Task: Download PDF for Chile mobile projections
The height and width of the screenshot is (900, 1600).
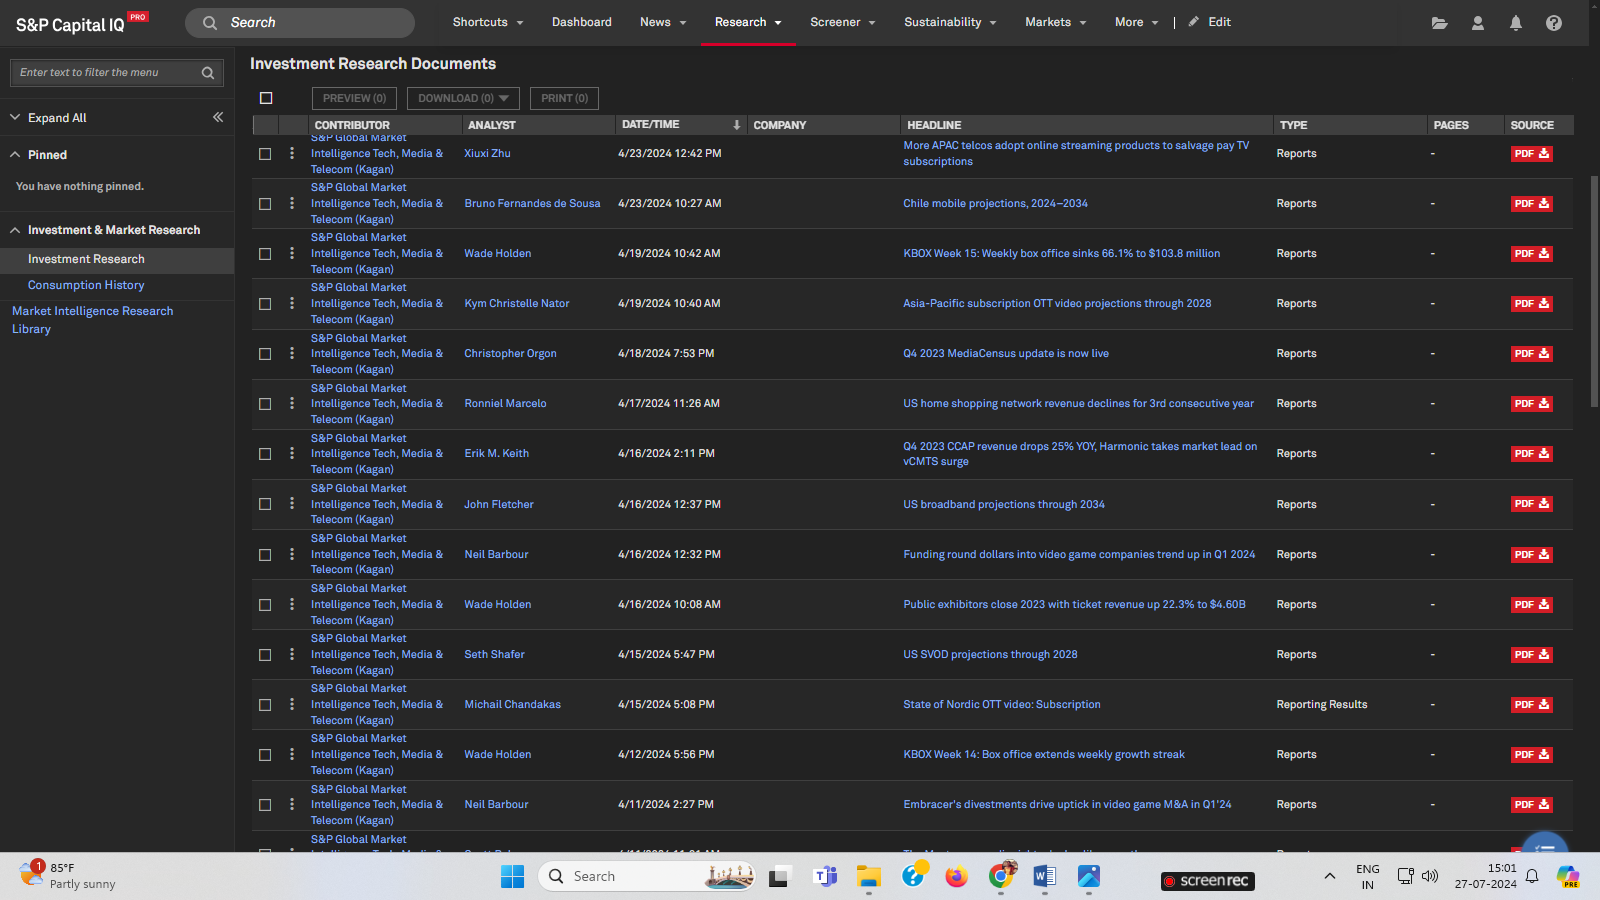Action: [x=1531, y=204]
